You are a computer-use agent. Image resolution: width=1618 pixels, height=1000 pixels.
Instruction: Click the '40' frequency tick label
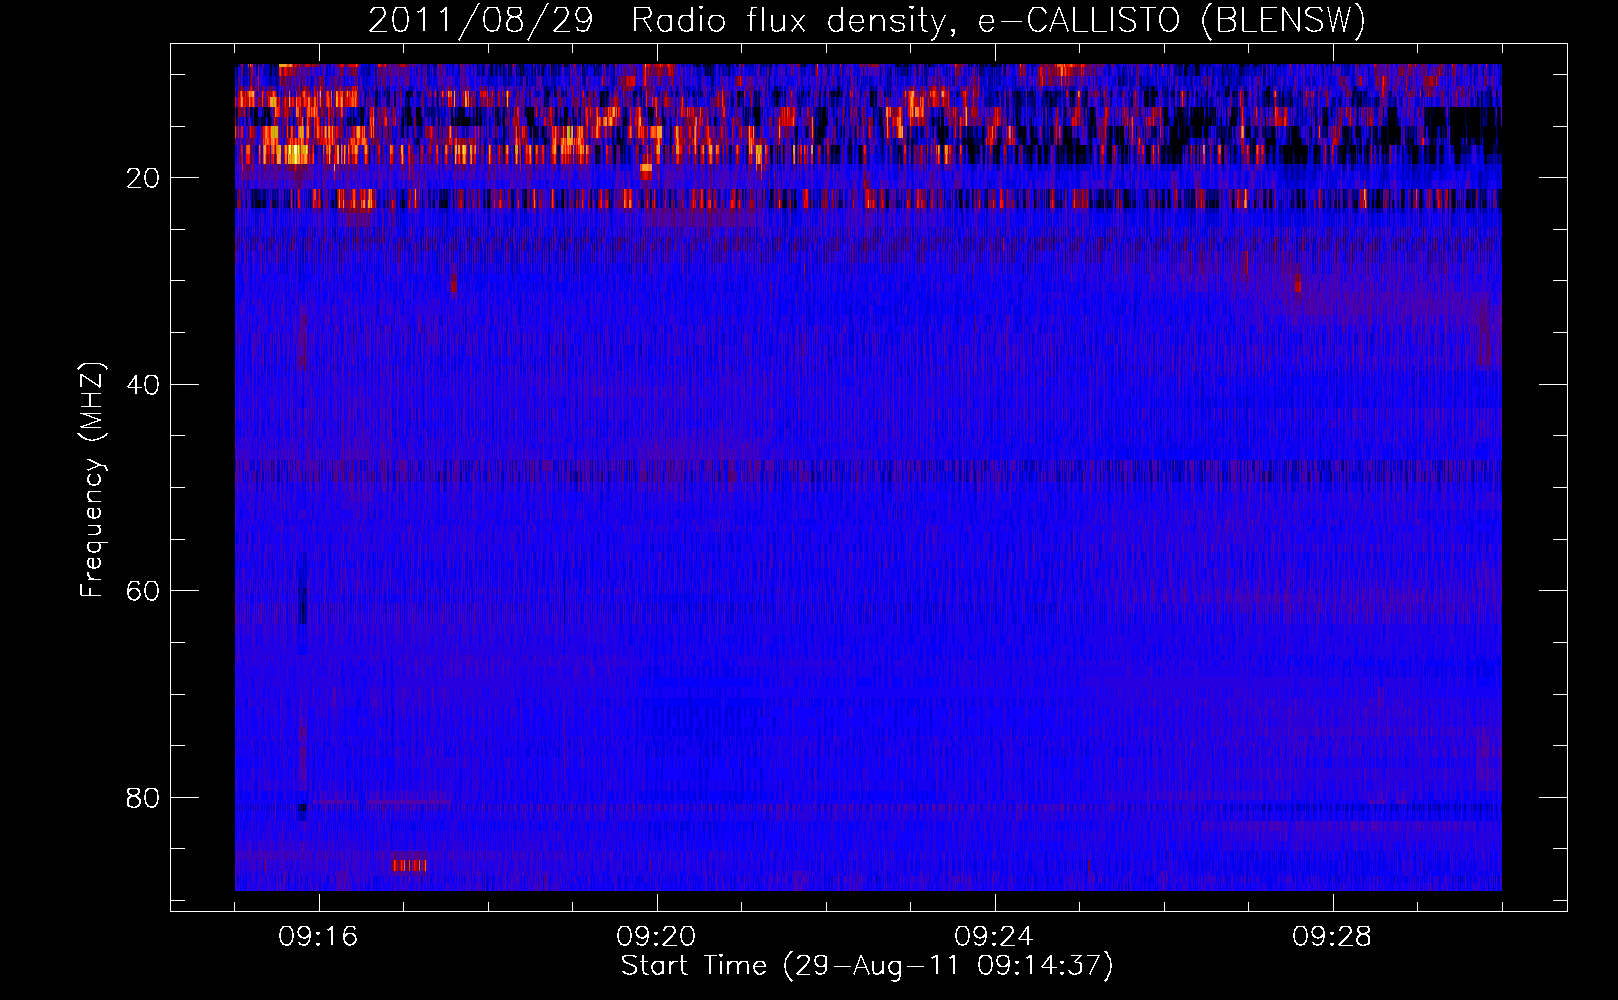click(x=143, y=385)
